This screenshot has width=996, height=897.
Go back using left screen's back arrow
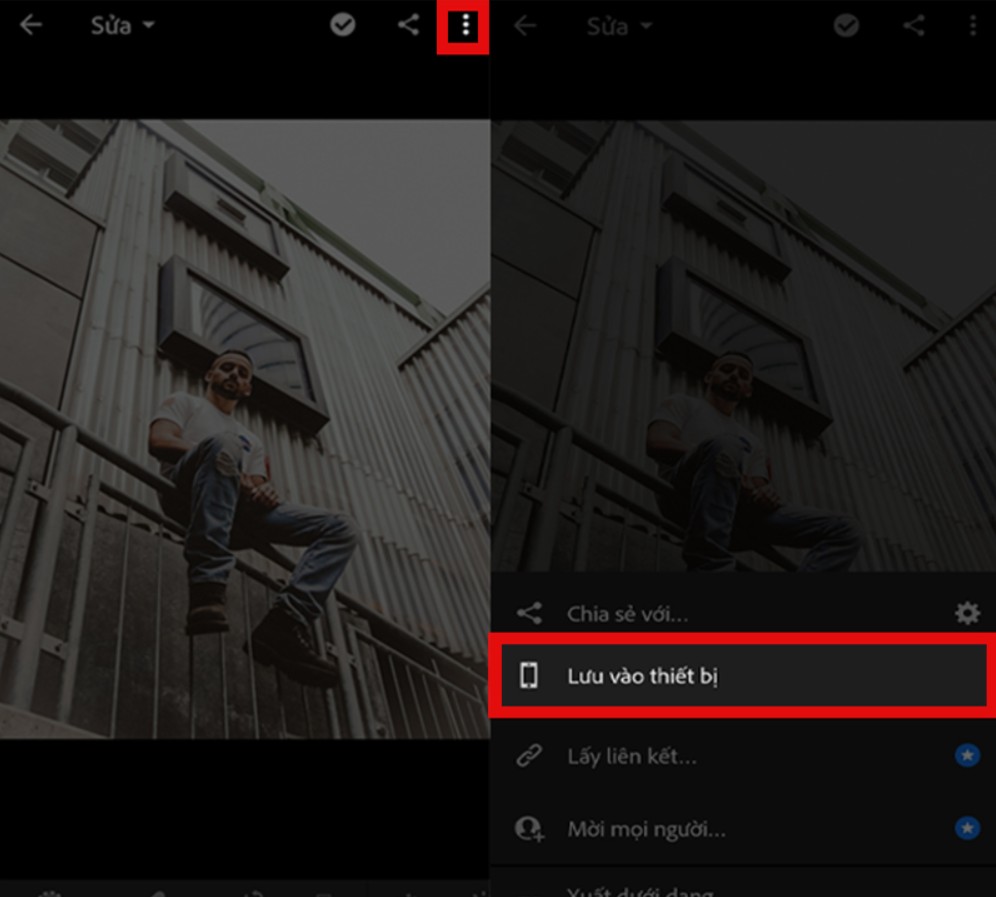pos(31,25)
